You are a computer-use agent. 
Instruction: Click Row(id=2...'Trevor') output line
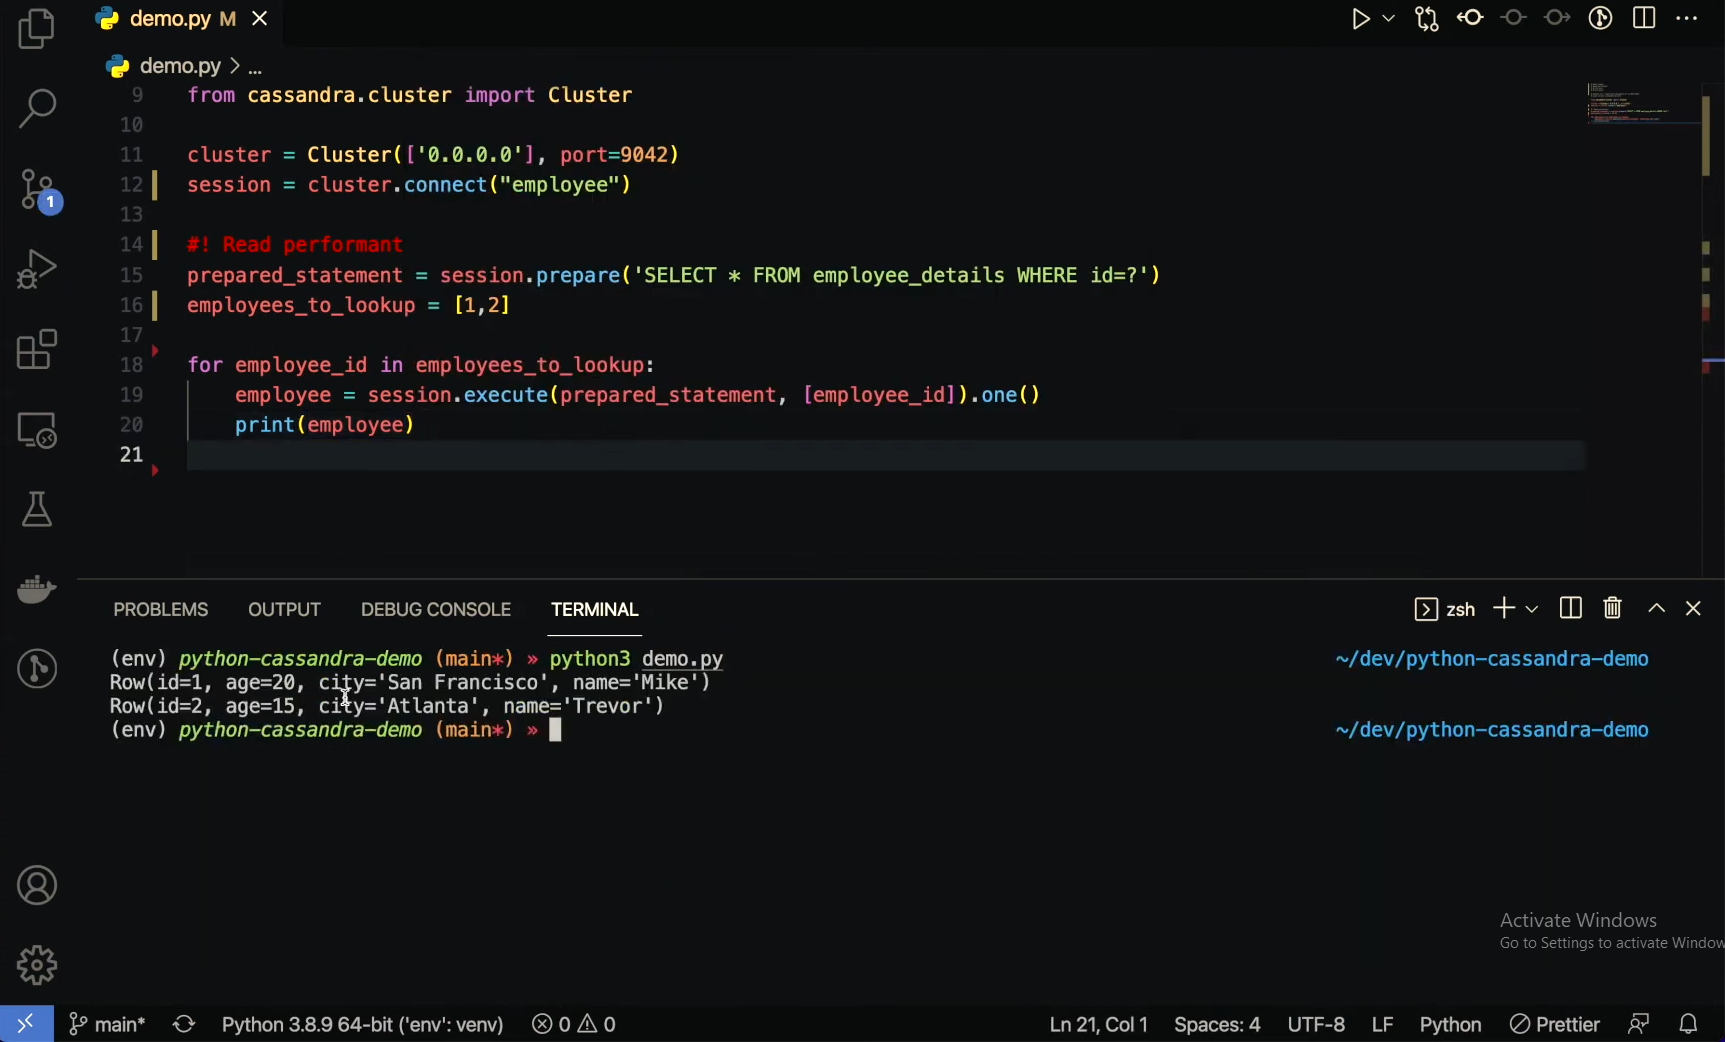pyautogui.click(x=387, y=707)
